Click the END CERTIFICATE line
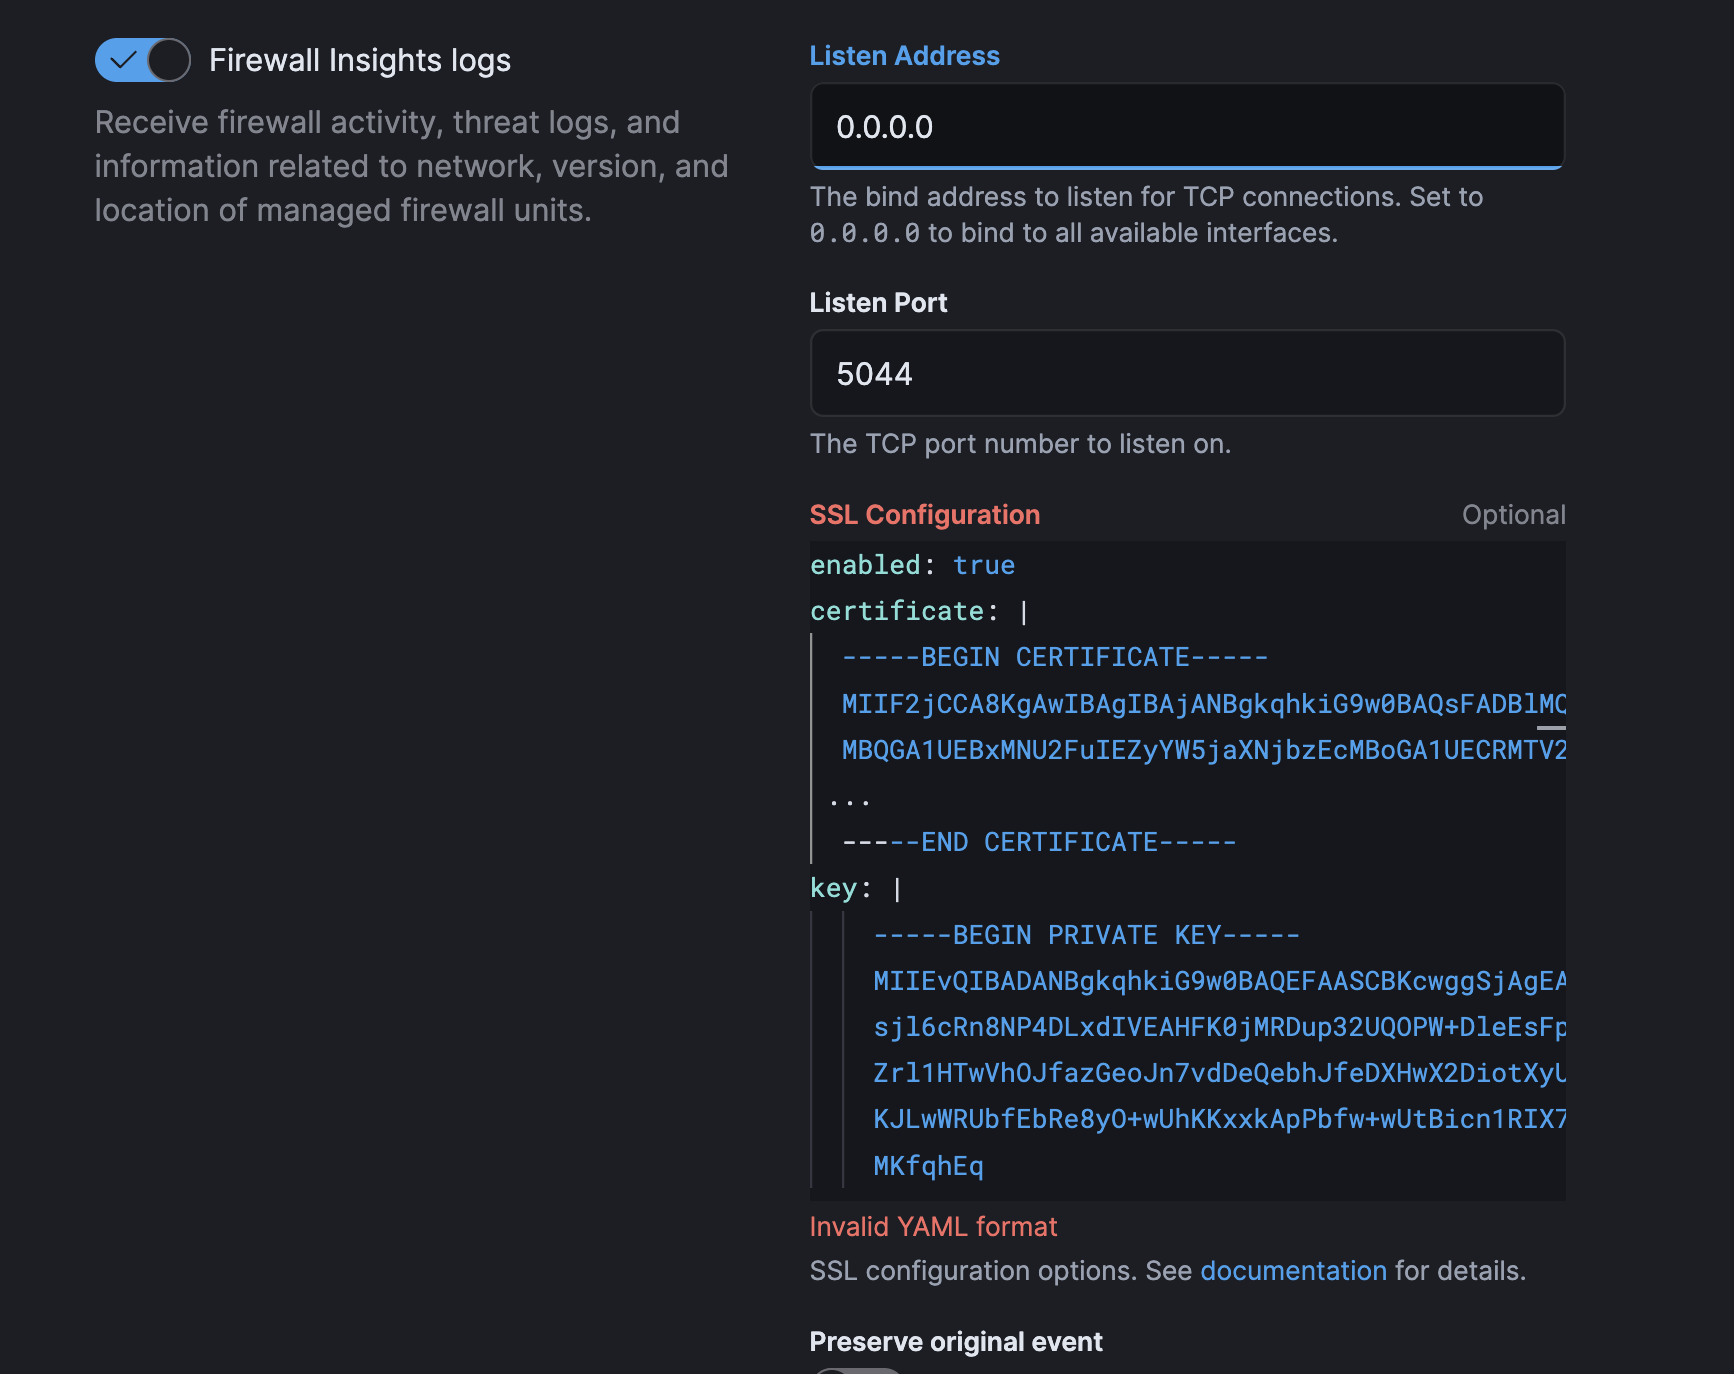 (x=1038, y=842)
